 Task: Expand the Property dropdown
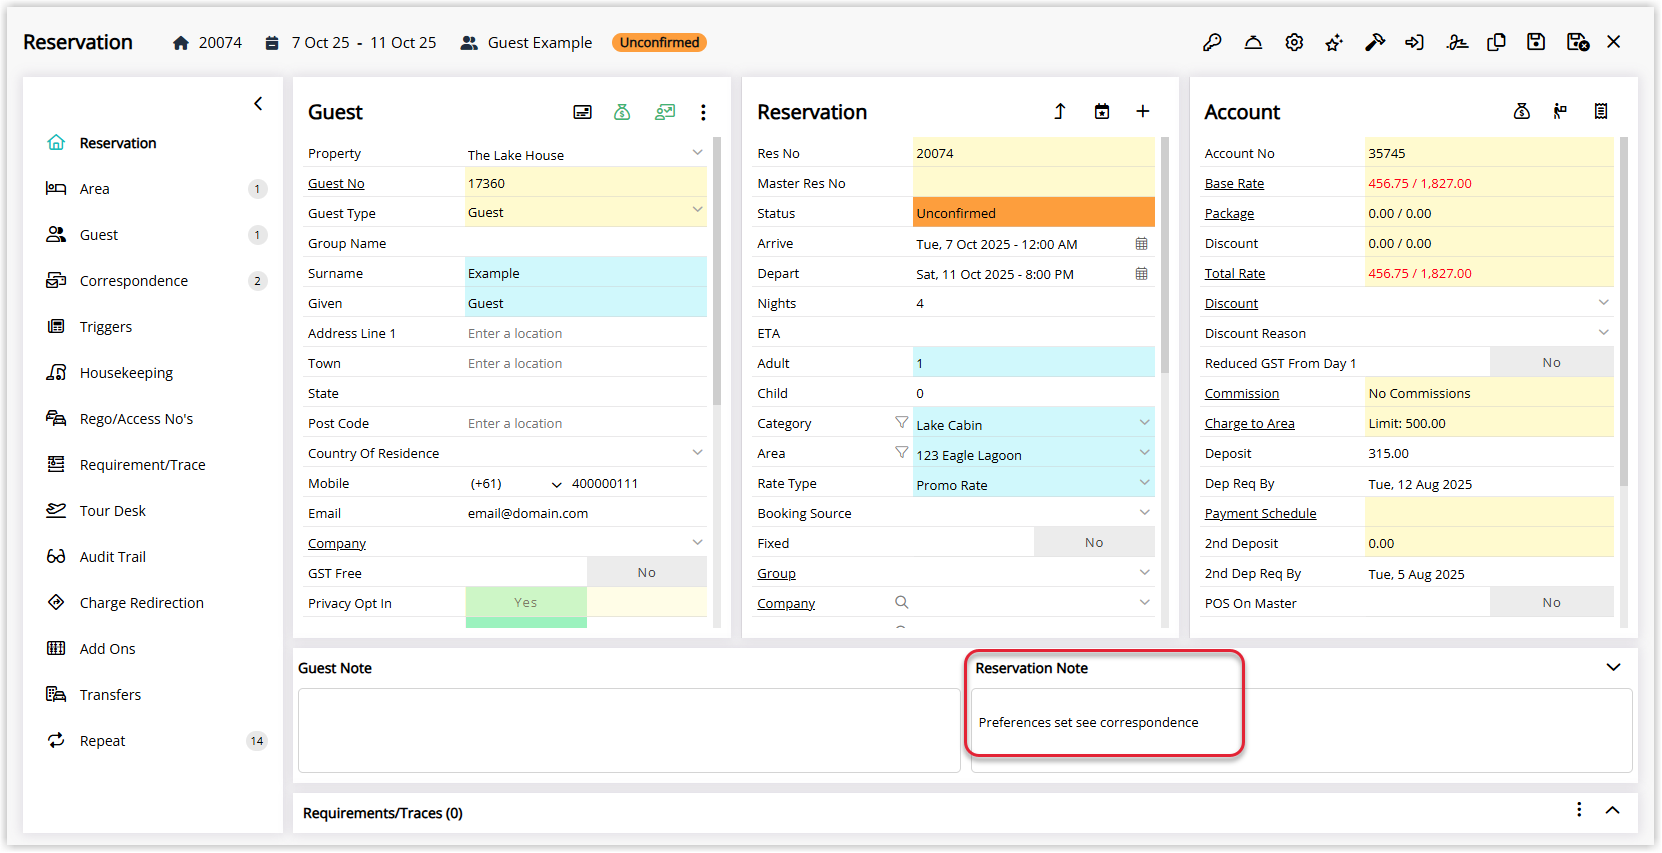(x=697, y=152)
